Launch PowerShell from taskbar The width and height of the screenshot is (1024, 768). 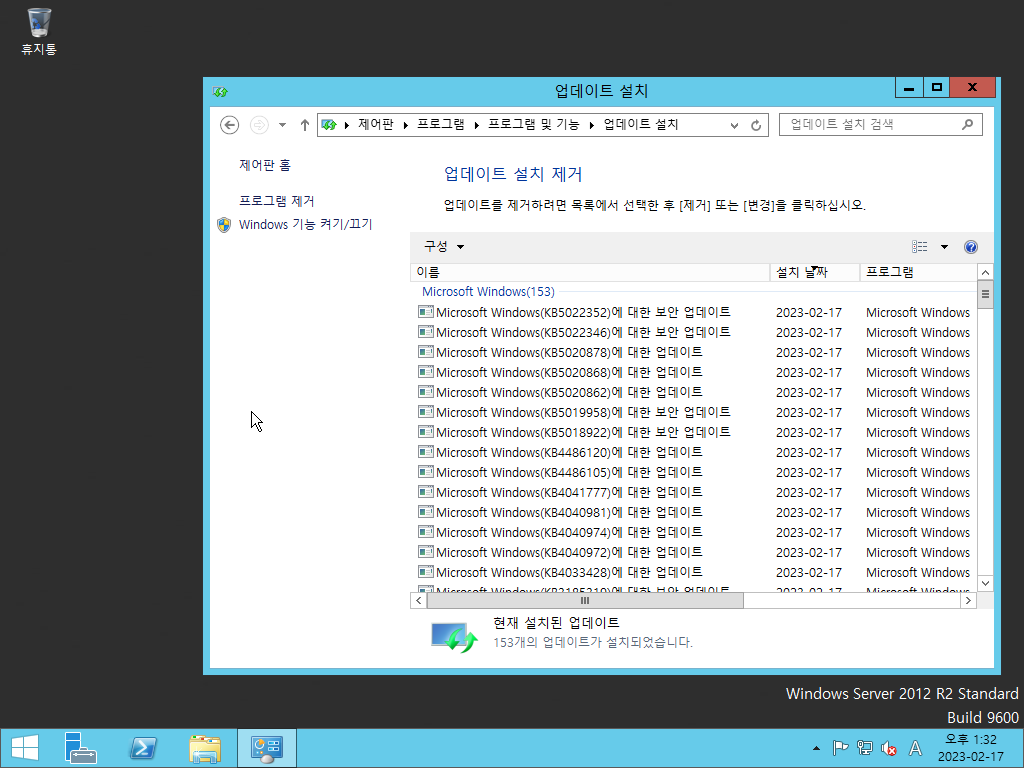143,748
